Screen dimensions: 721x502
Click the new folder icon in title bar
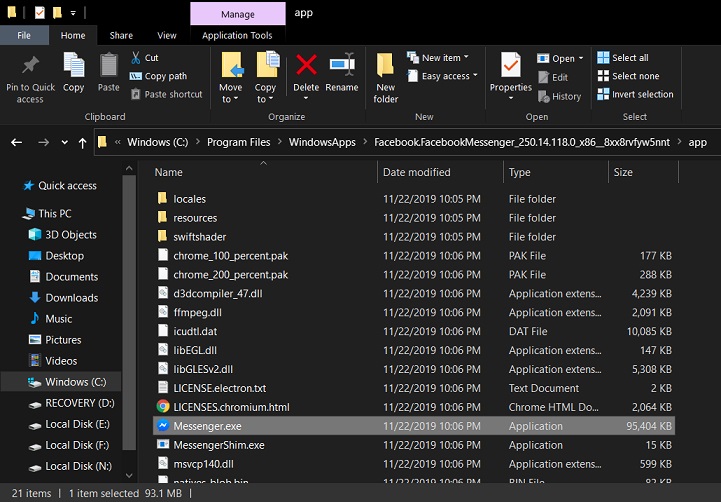click(x=57, y=13)
